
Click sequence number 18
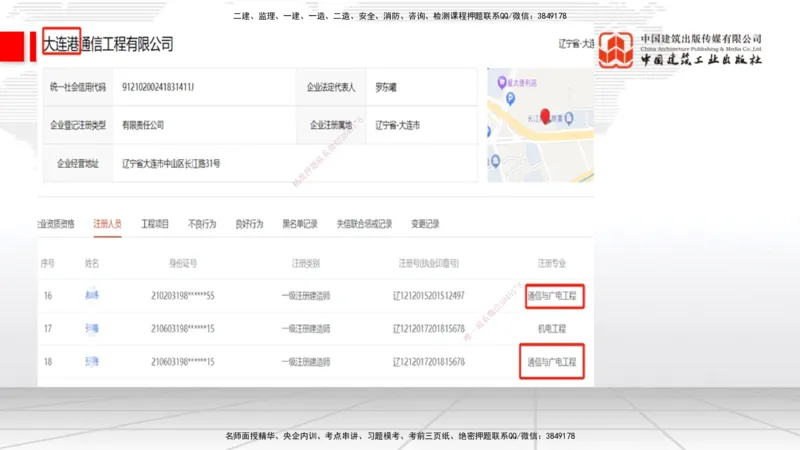47,362
